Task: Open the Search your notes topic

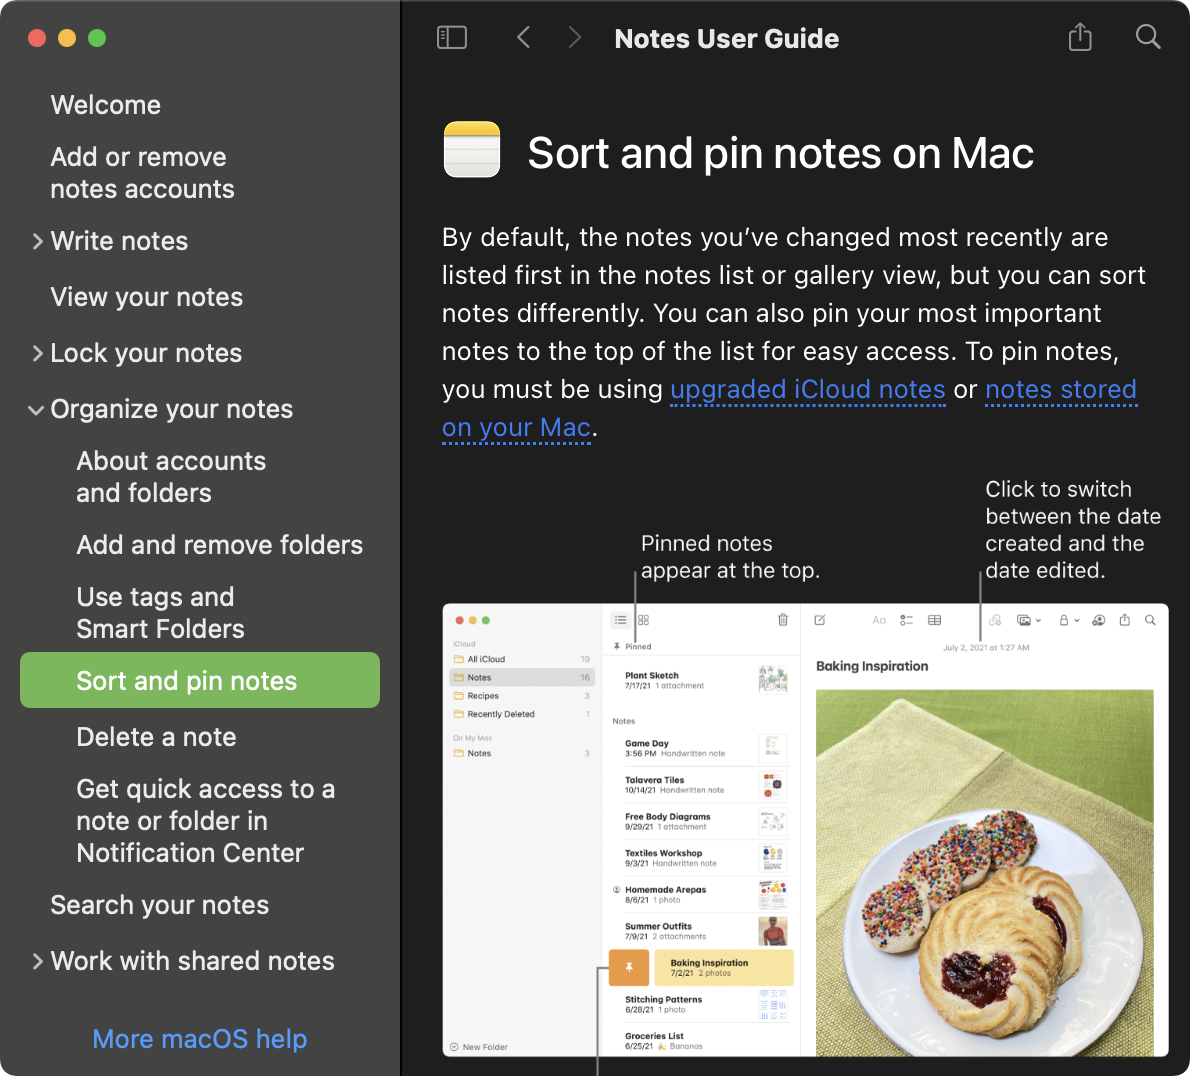Action: (159, 905)
